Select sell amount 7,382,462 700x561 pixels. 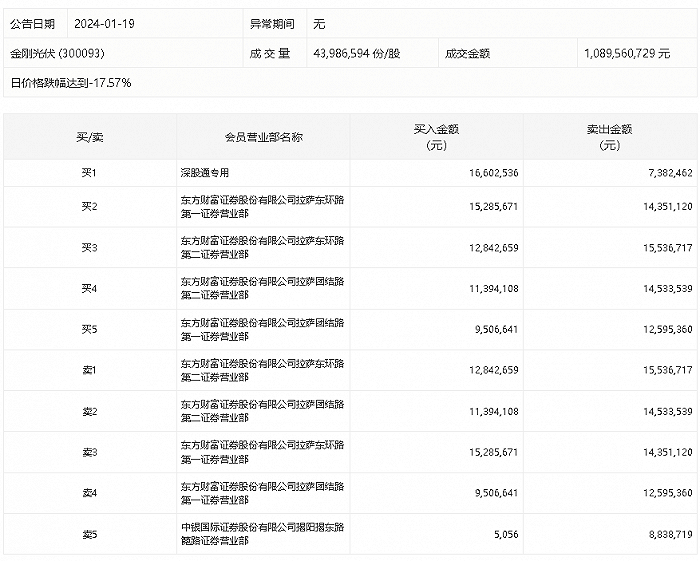click(671, 173)
